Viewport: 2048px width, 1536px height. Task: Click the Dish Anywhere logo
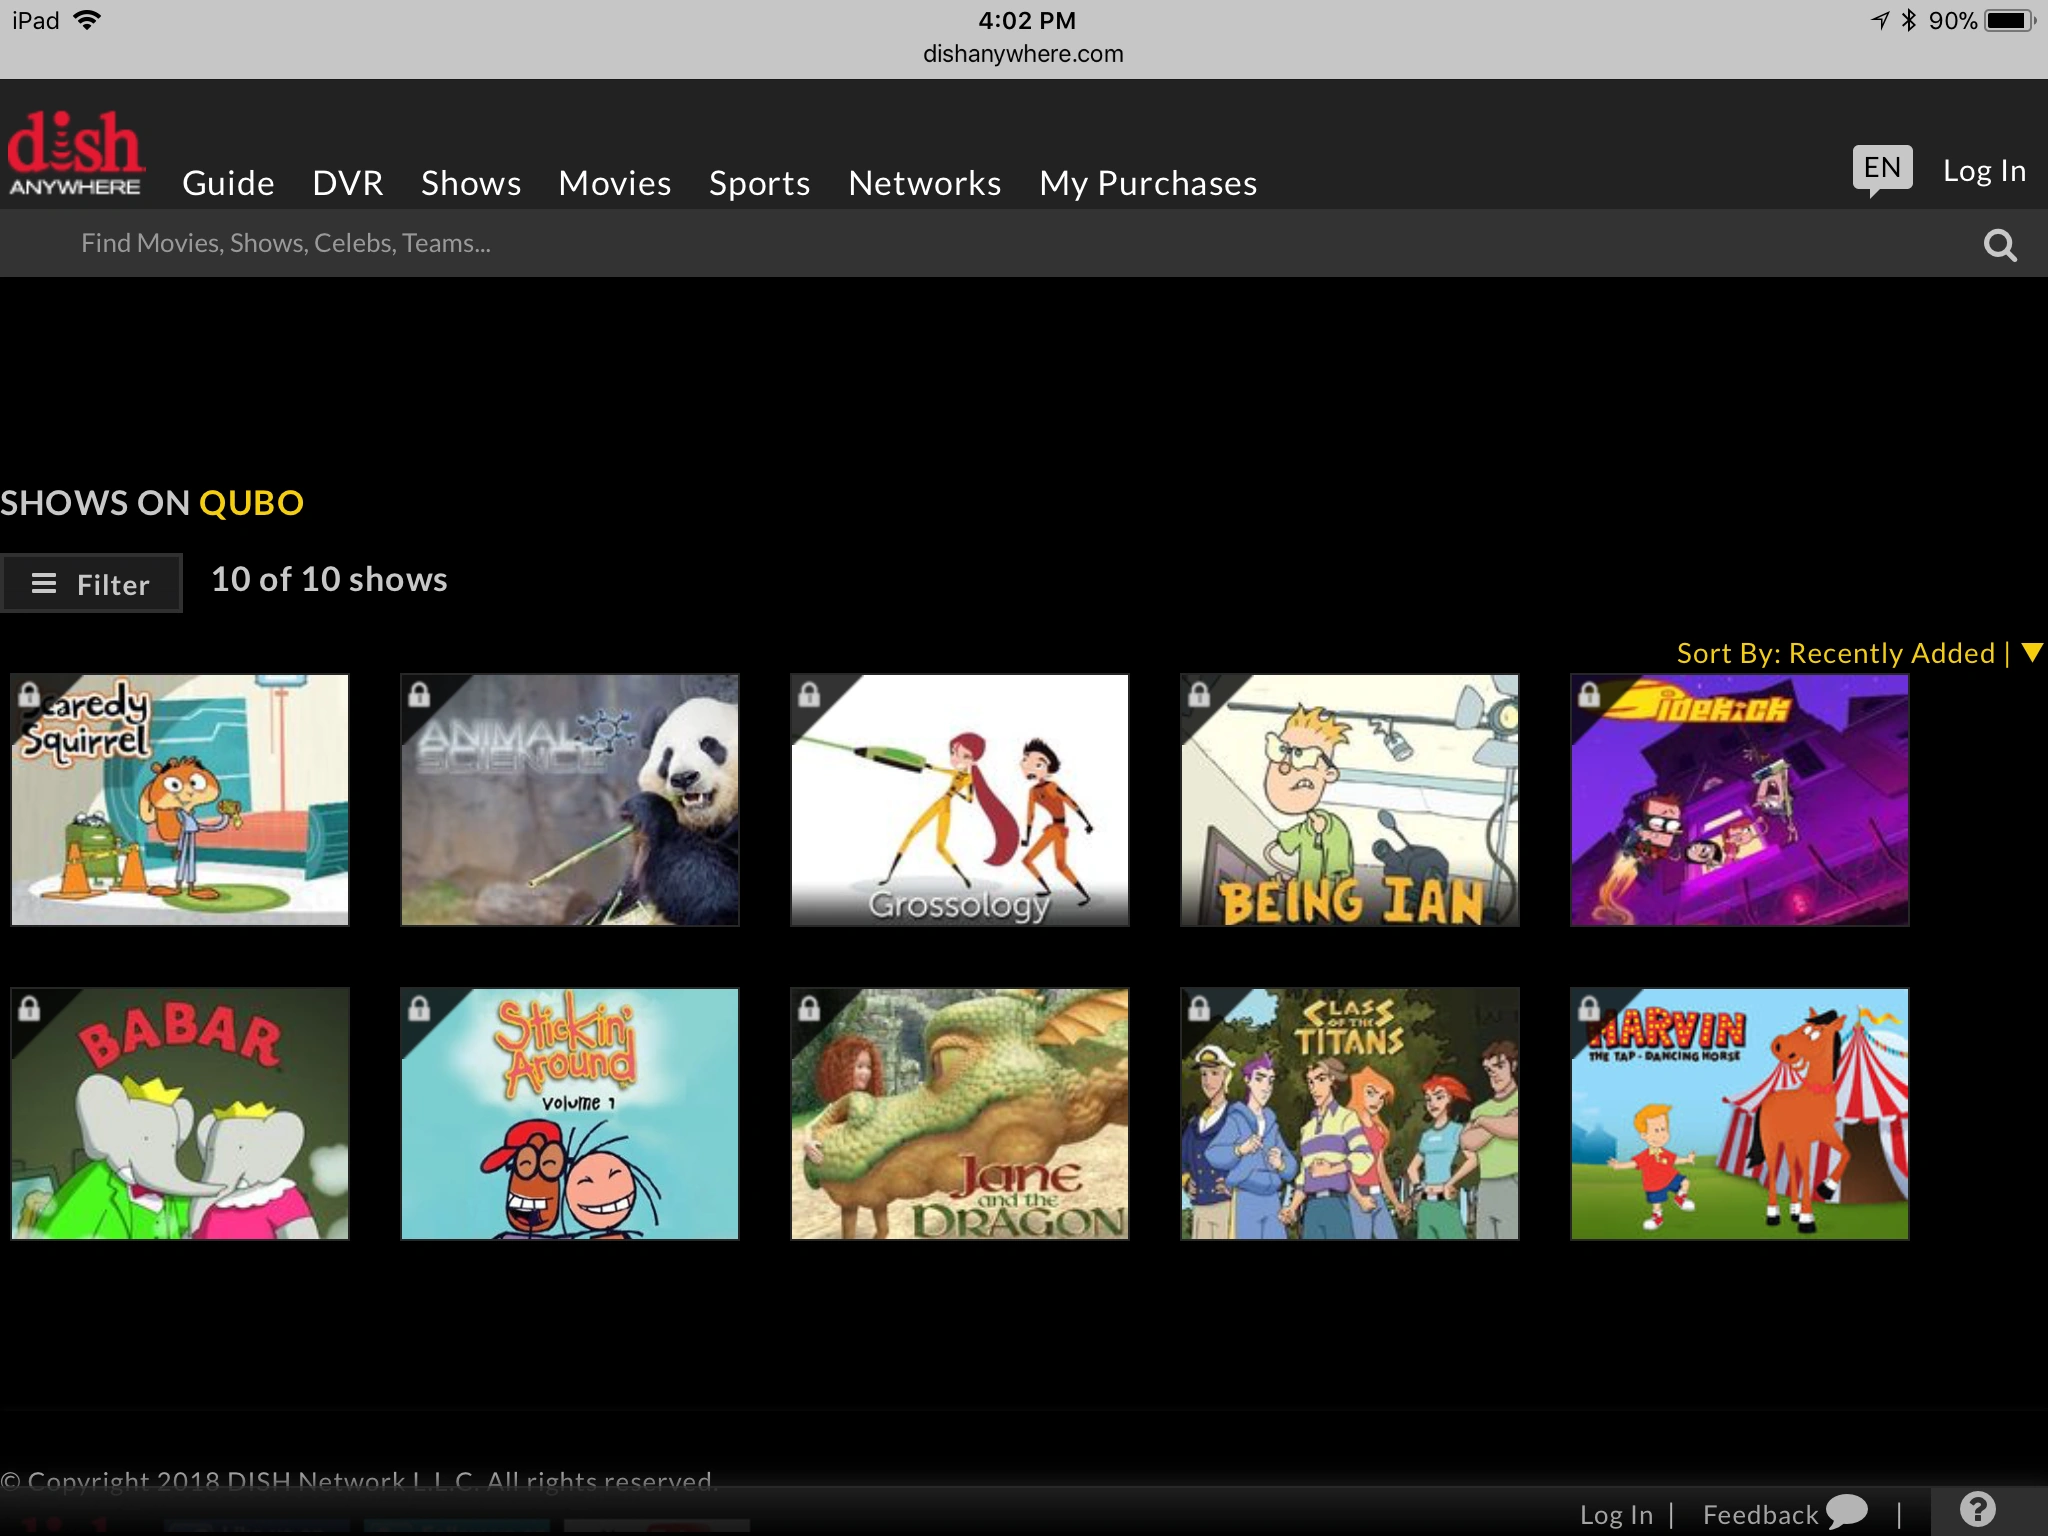click(76, 152)
